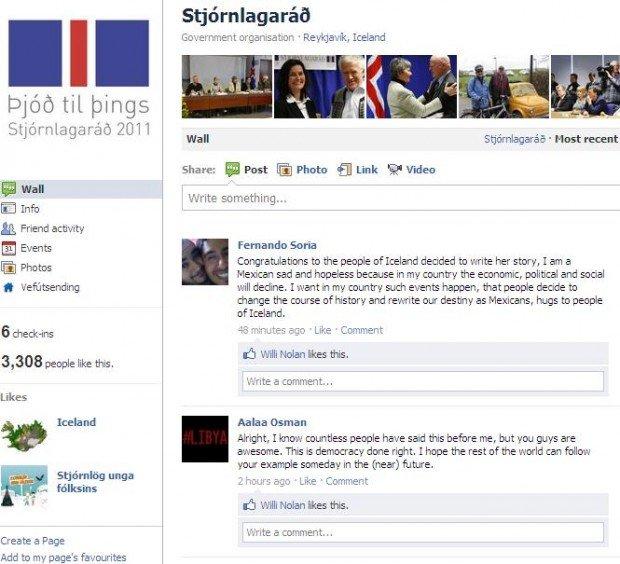Click the Video camera share icon
Image resolution: width=620 pixels, height=564 pixels.
(395, 170)
